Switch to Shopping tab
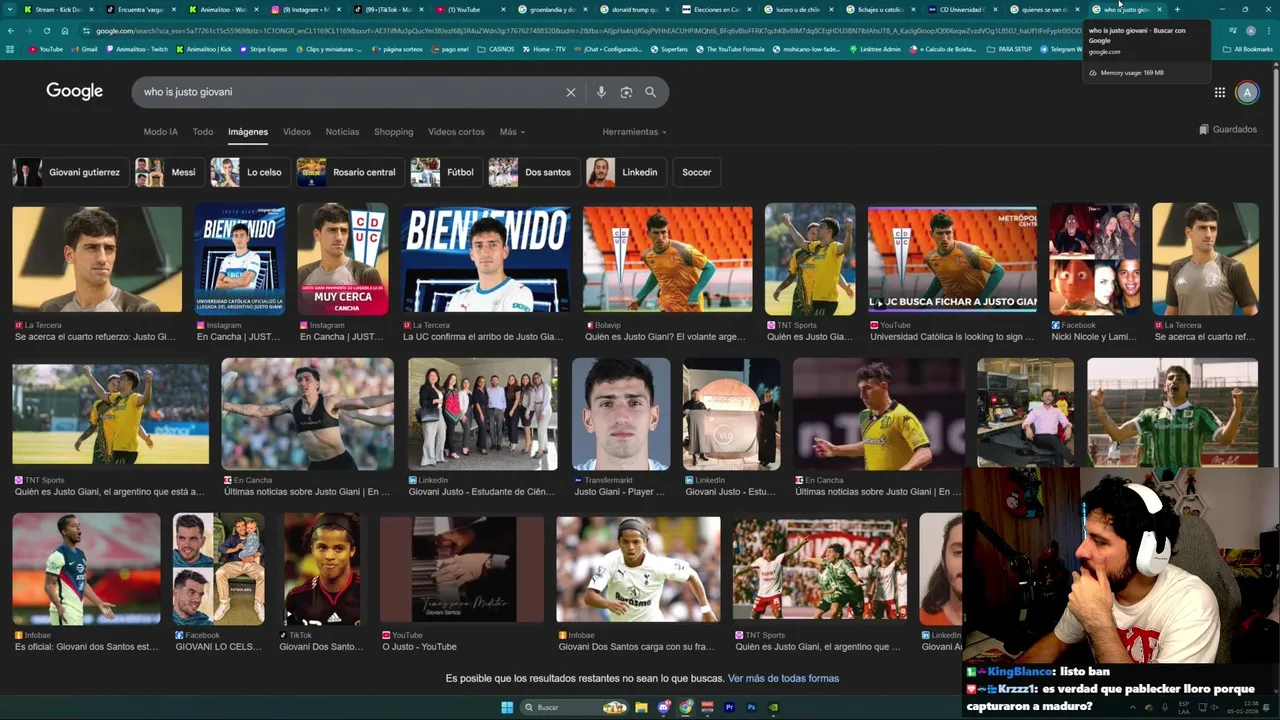Viewport: 1280px width, 720px height. pos(393,132)
